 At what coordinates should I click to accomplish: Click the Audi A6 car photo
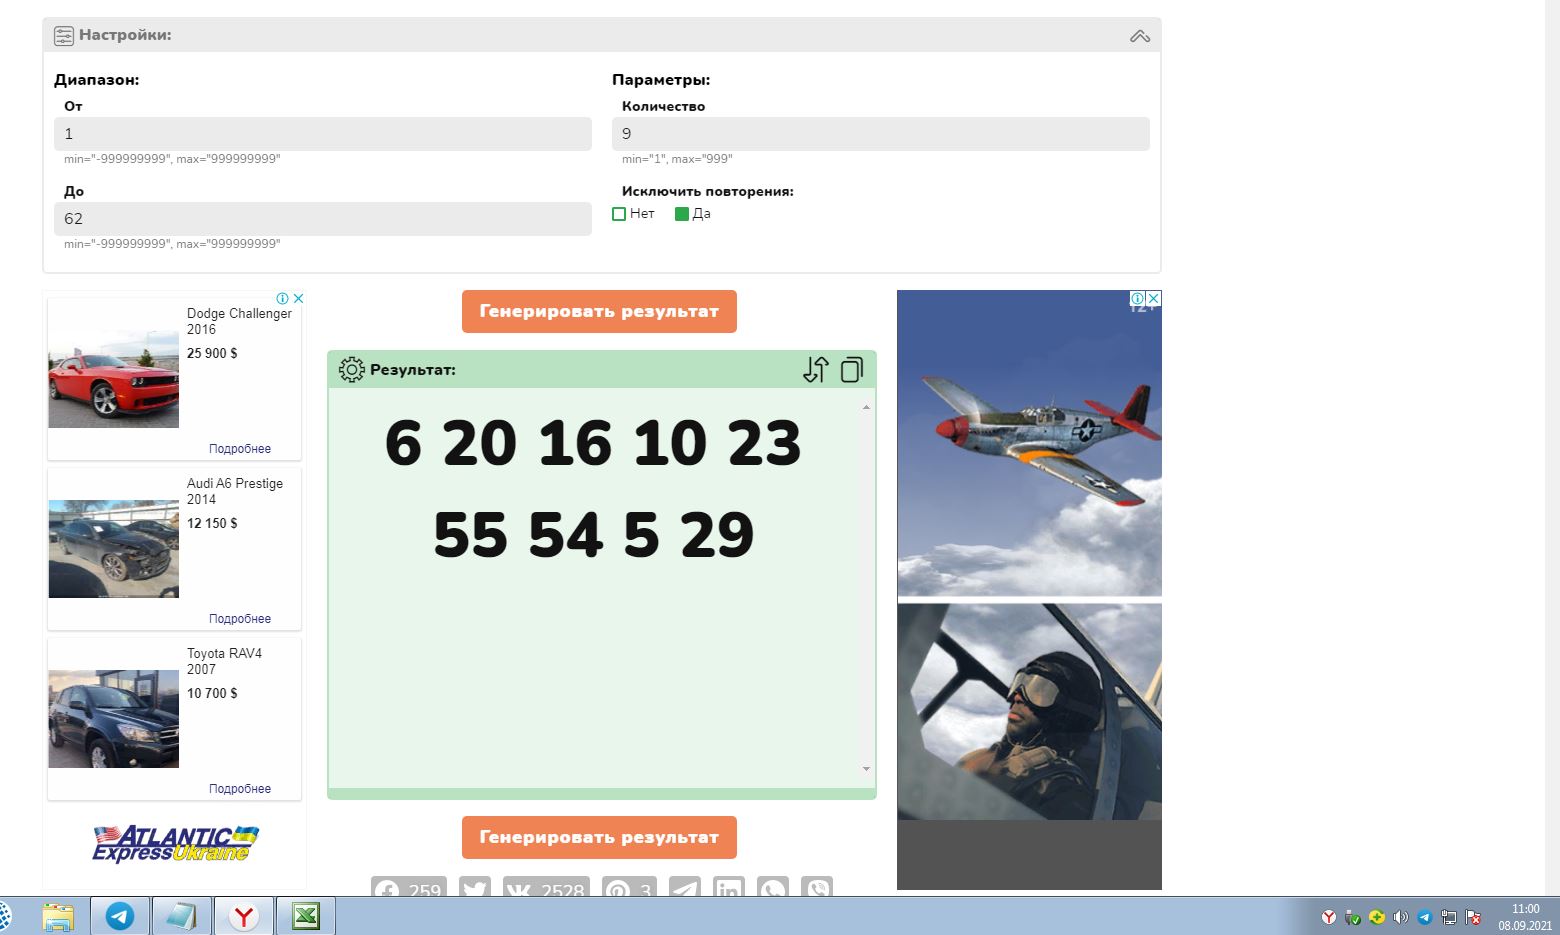click(114, 549)
